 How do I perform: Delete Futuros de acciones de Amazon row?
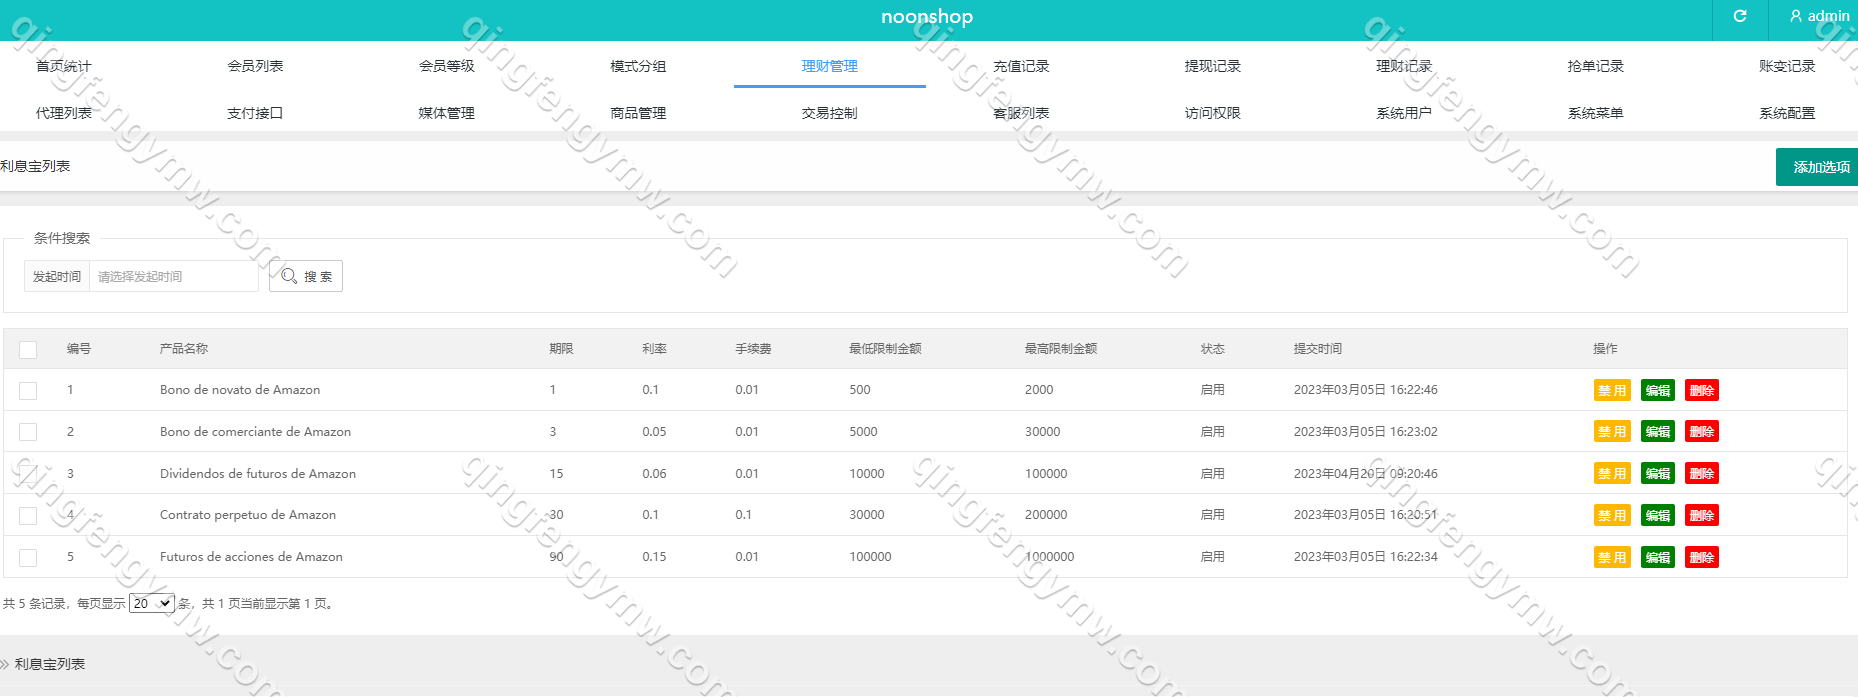[x=1702, y=557]
